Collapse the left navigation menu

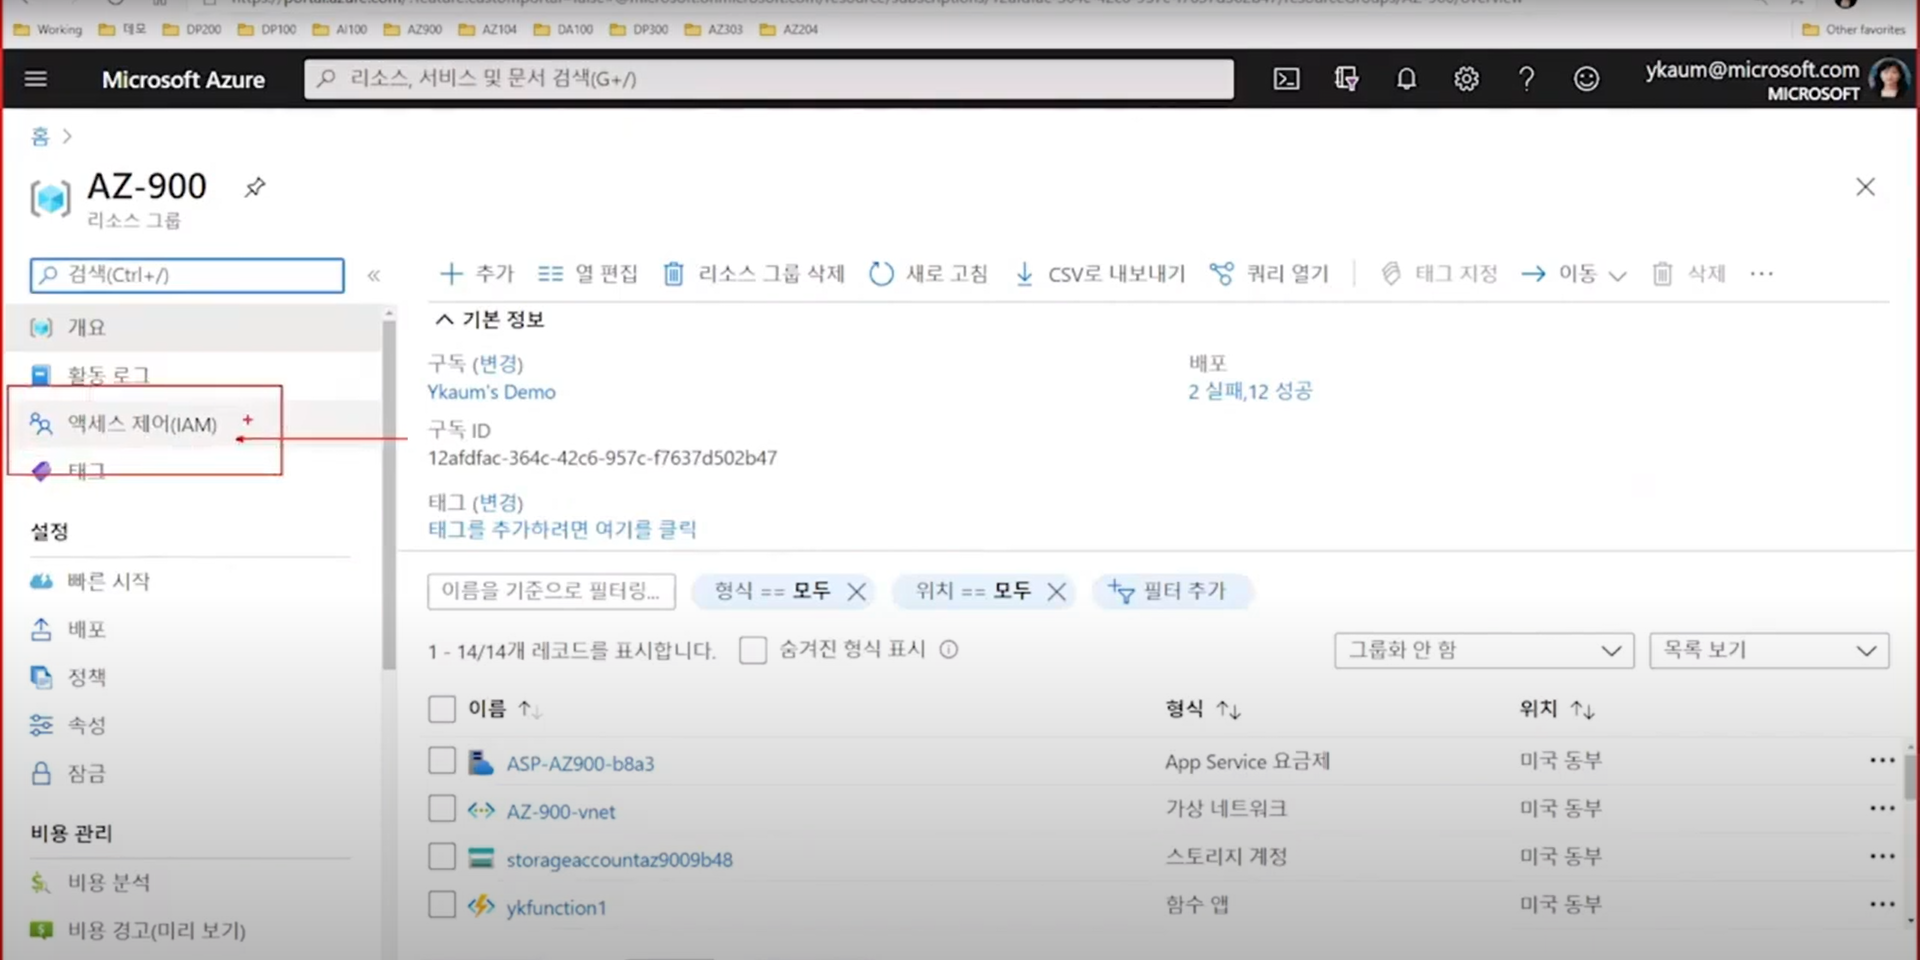(x=373, y=275)
